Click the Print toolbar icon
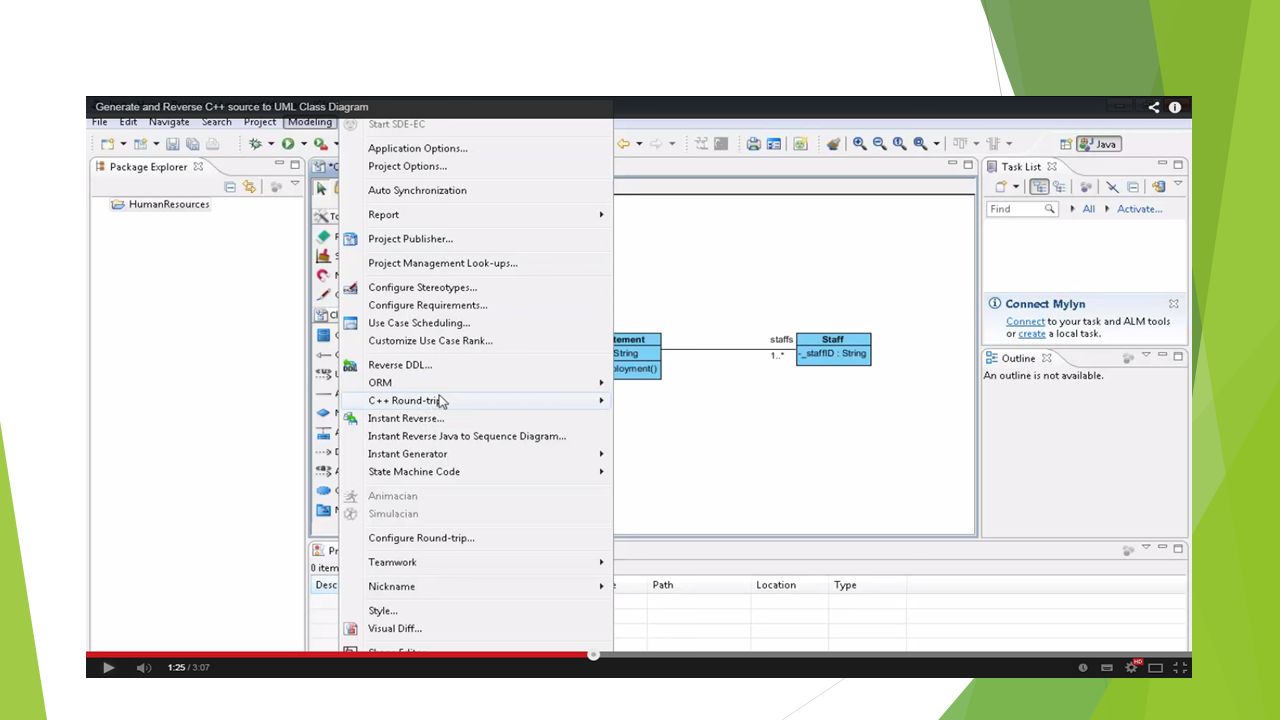This screenshot has width=1280, height=720. coord(754,144)
